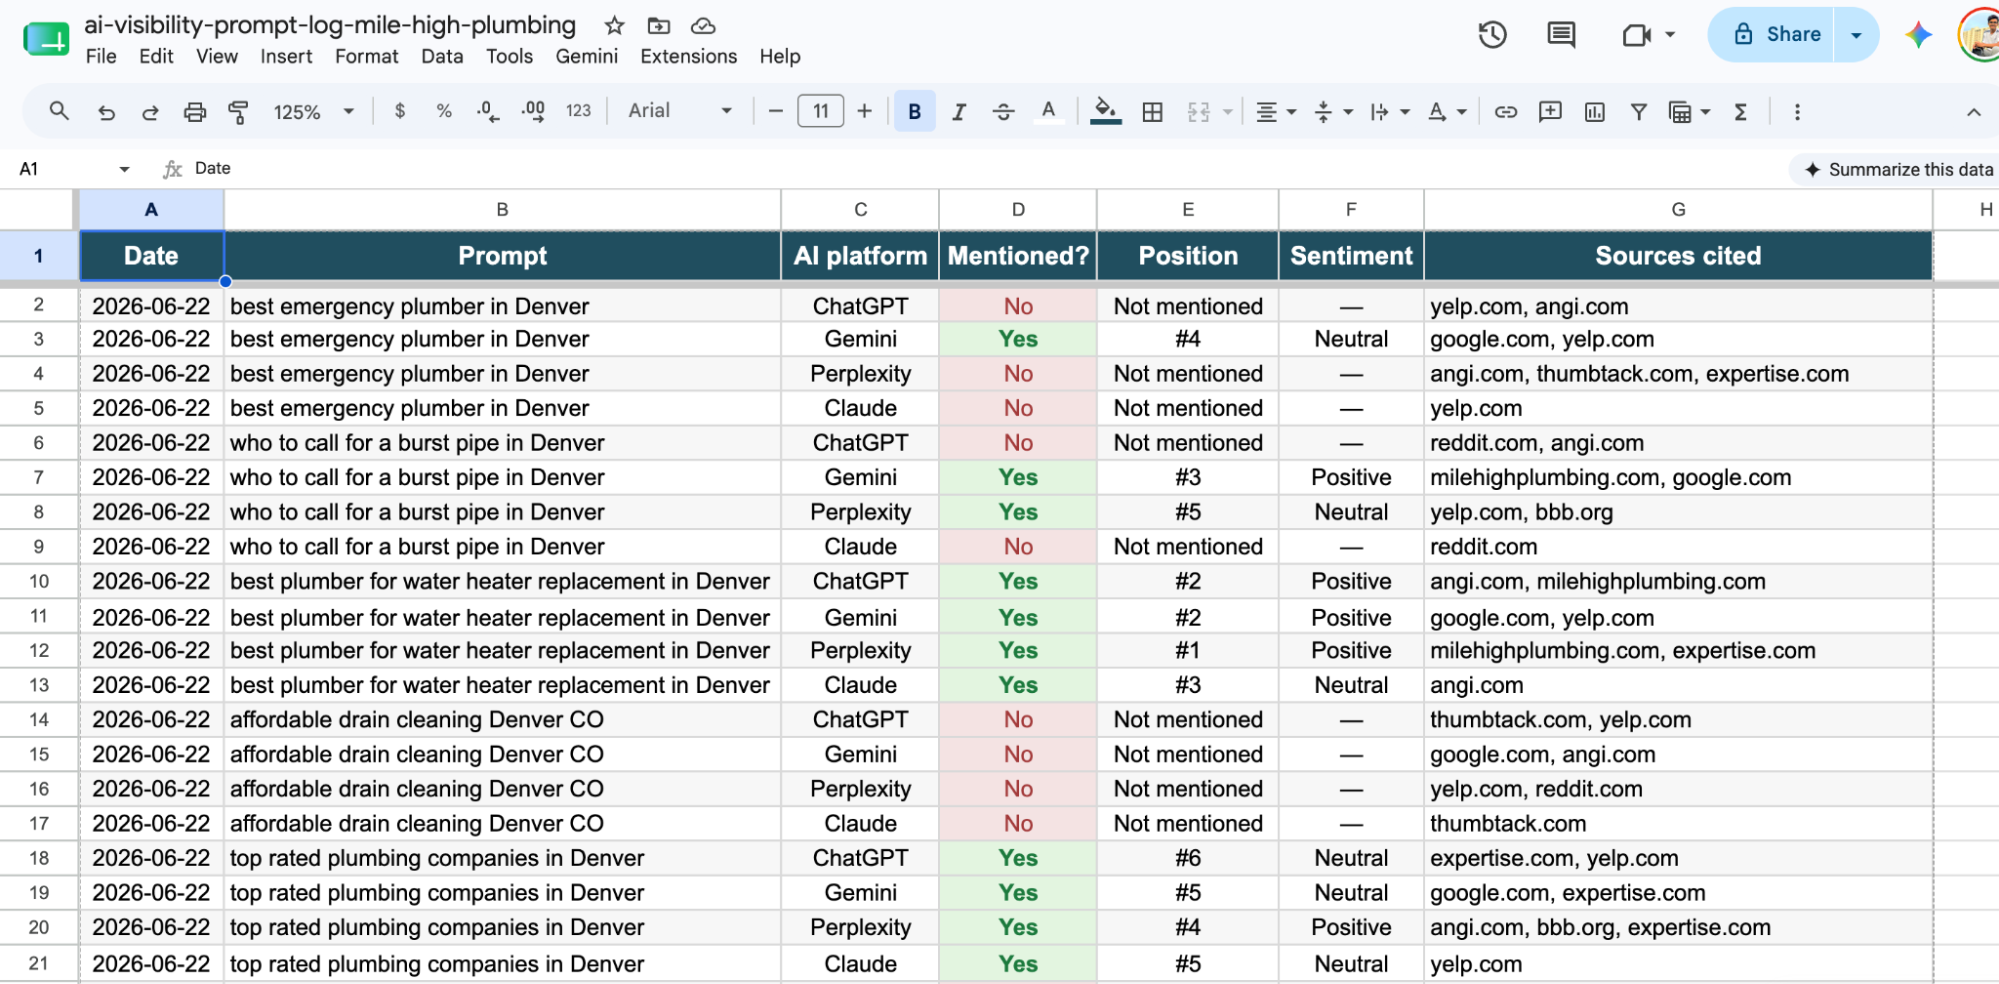This screenshot has height=984, width=1999.
Task: Rename the document title
Action: (330, 25)
